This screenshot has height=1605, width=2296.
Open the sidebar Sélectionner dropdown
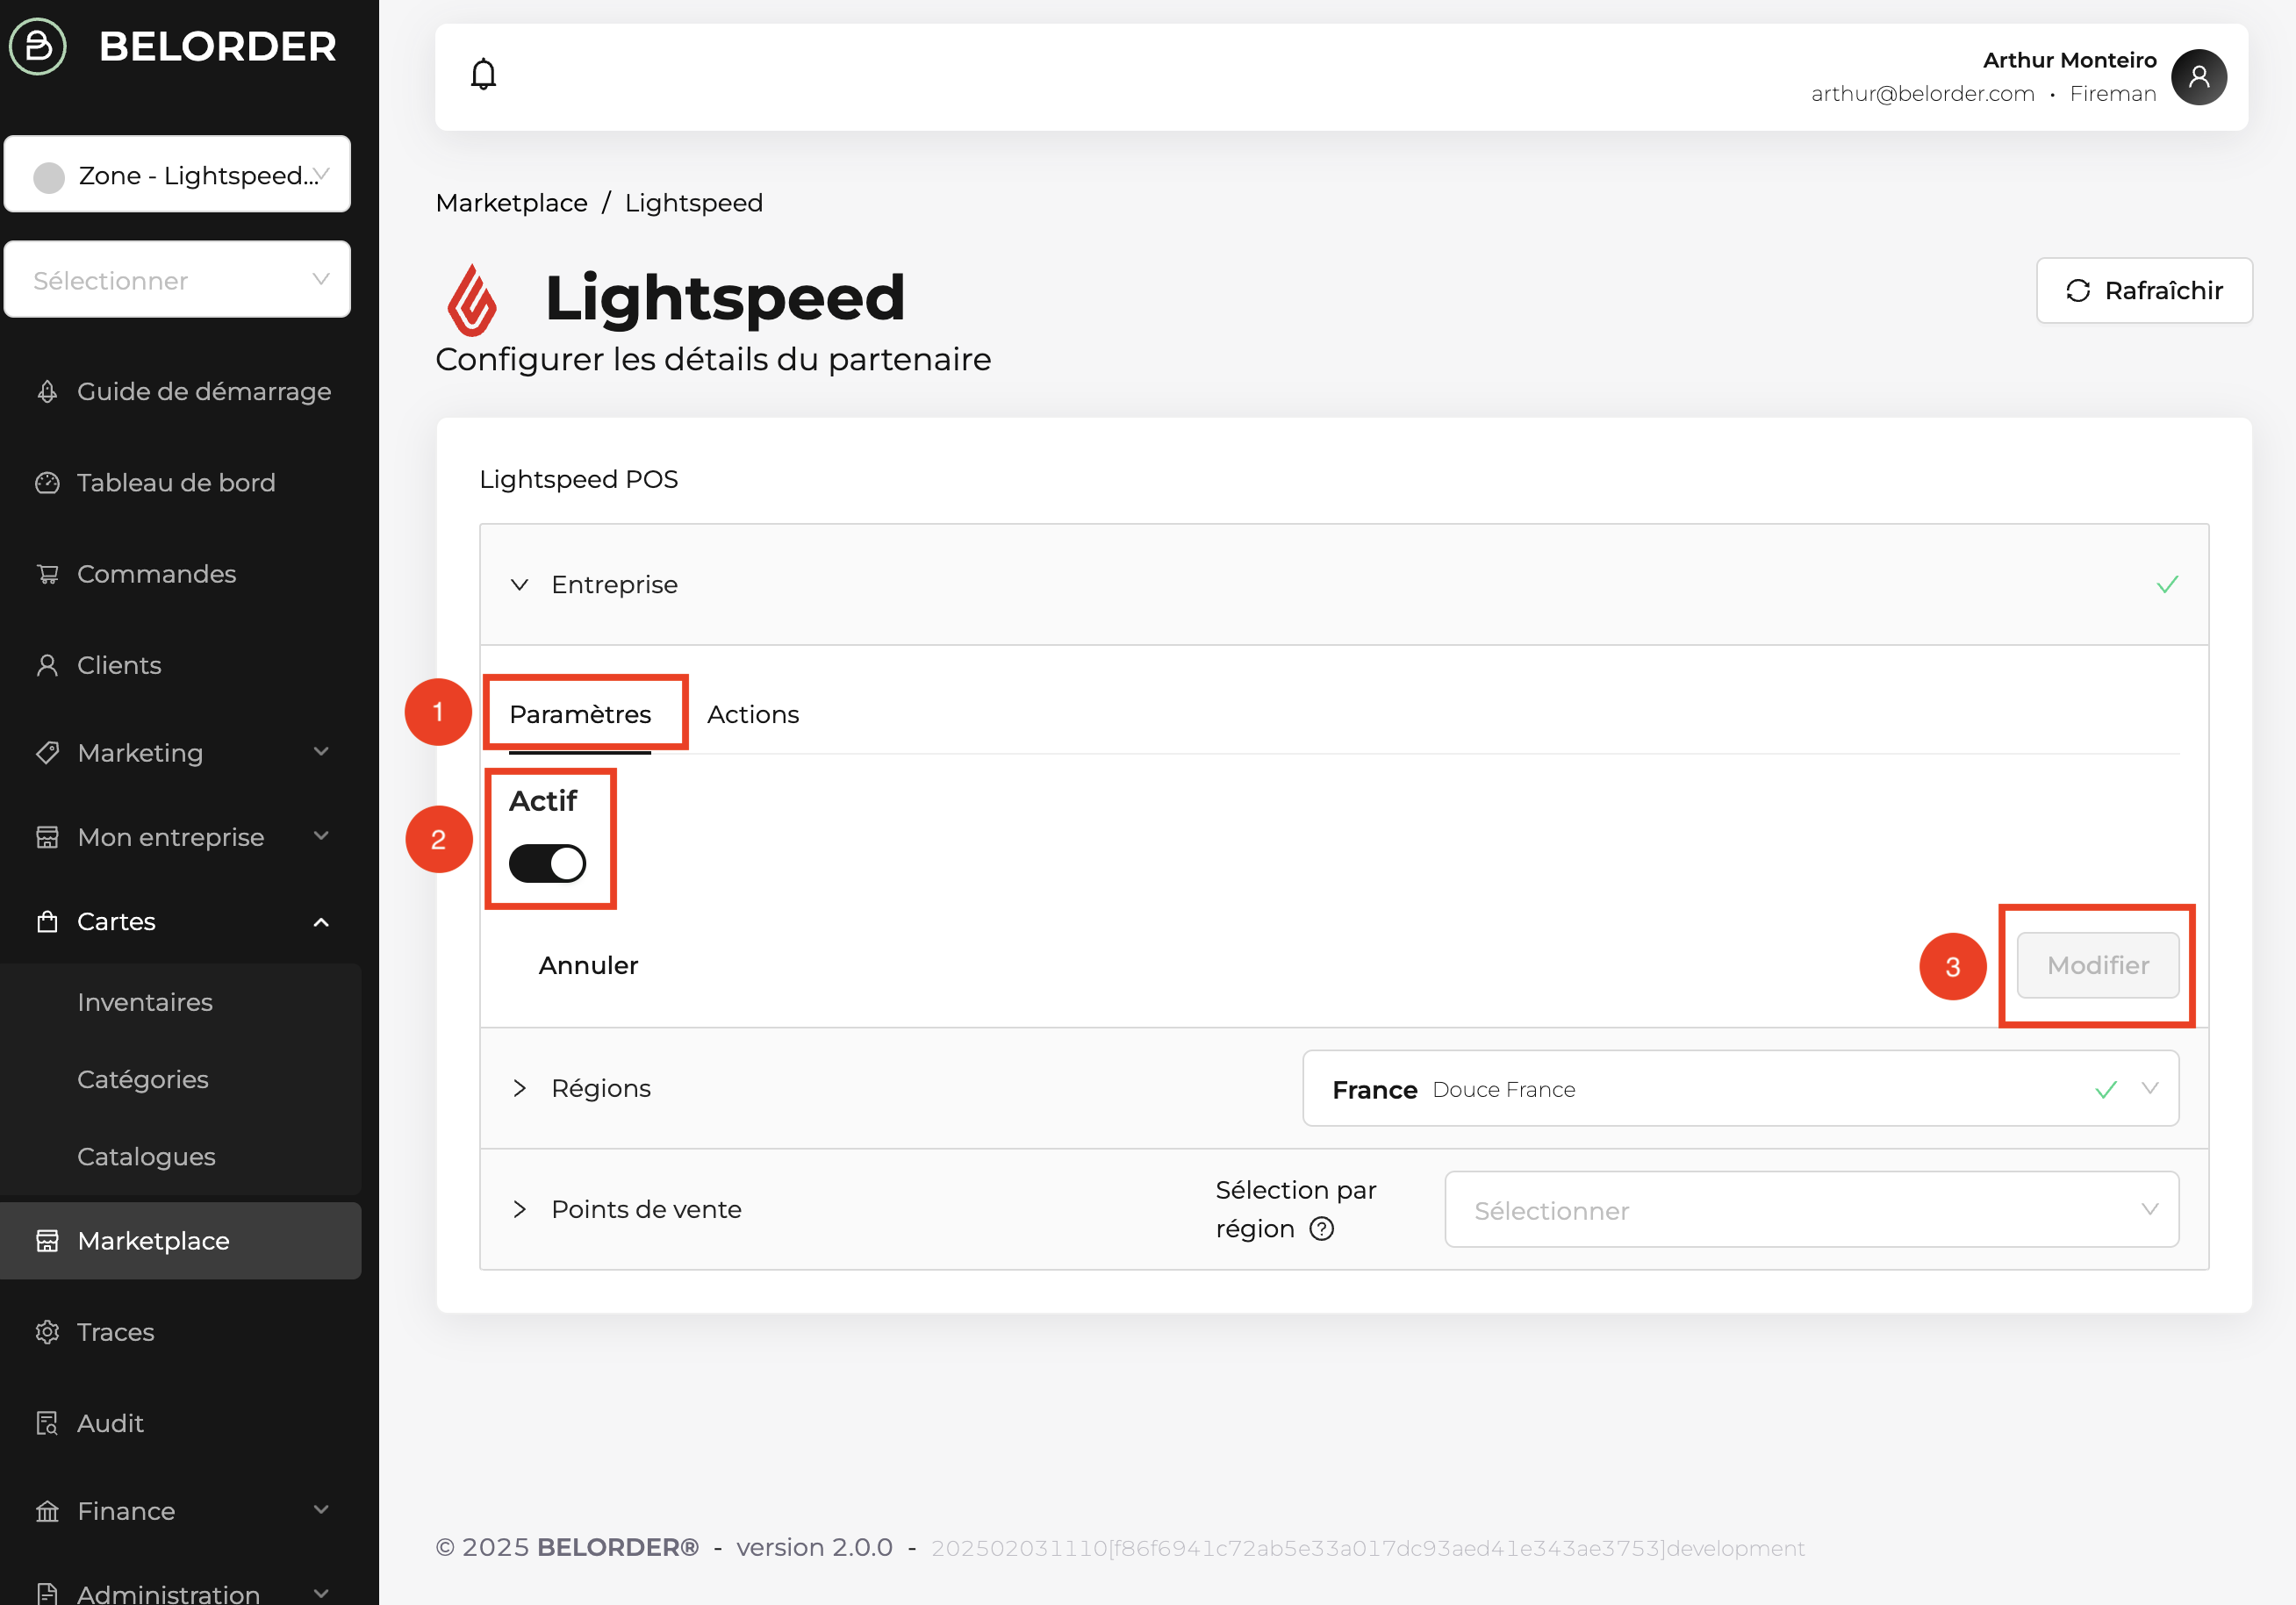pyautogui.click(x=178, y=280)
